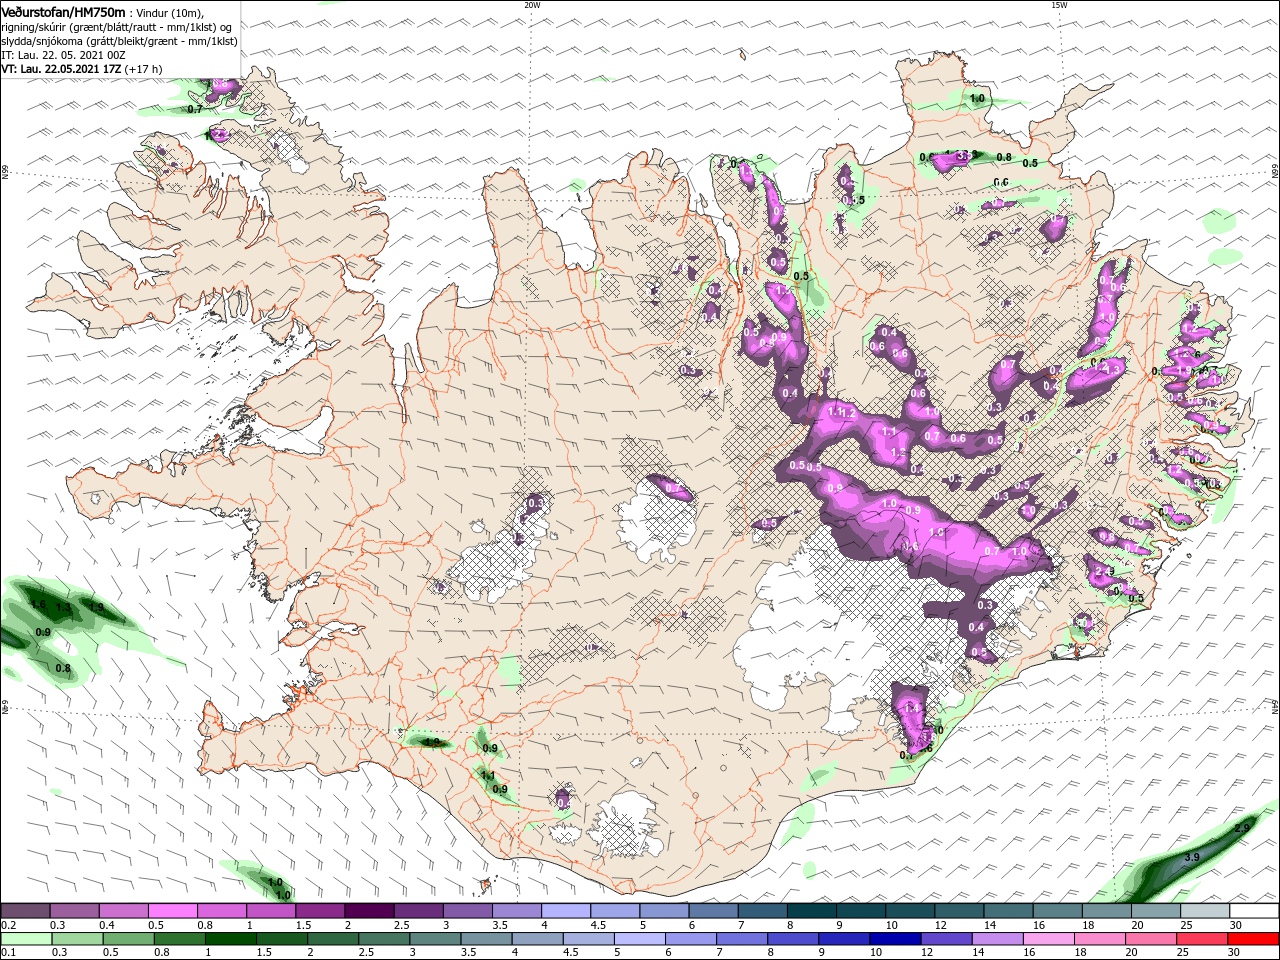The image size is (1280, 960).
Task: Select the crimson 25 swatch, lower legend row
Action: click(x=1201, y=939)
